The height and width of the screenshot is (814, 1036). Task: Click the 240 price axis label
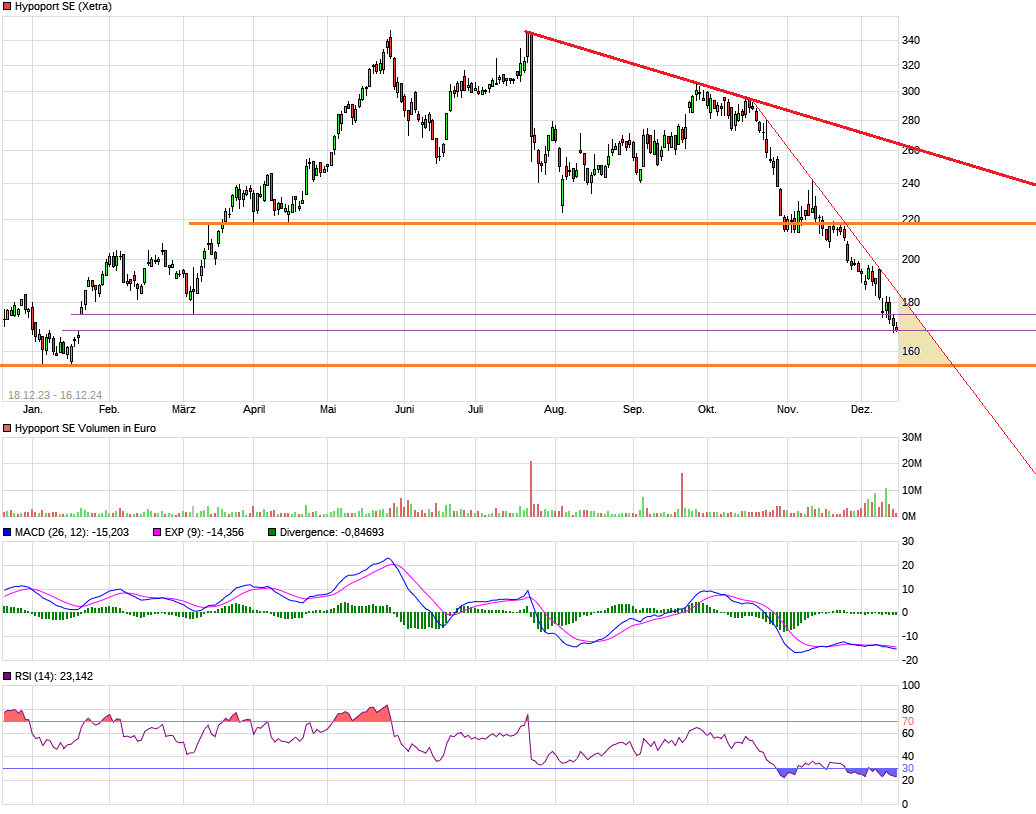click(911, 183)
